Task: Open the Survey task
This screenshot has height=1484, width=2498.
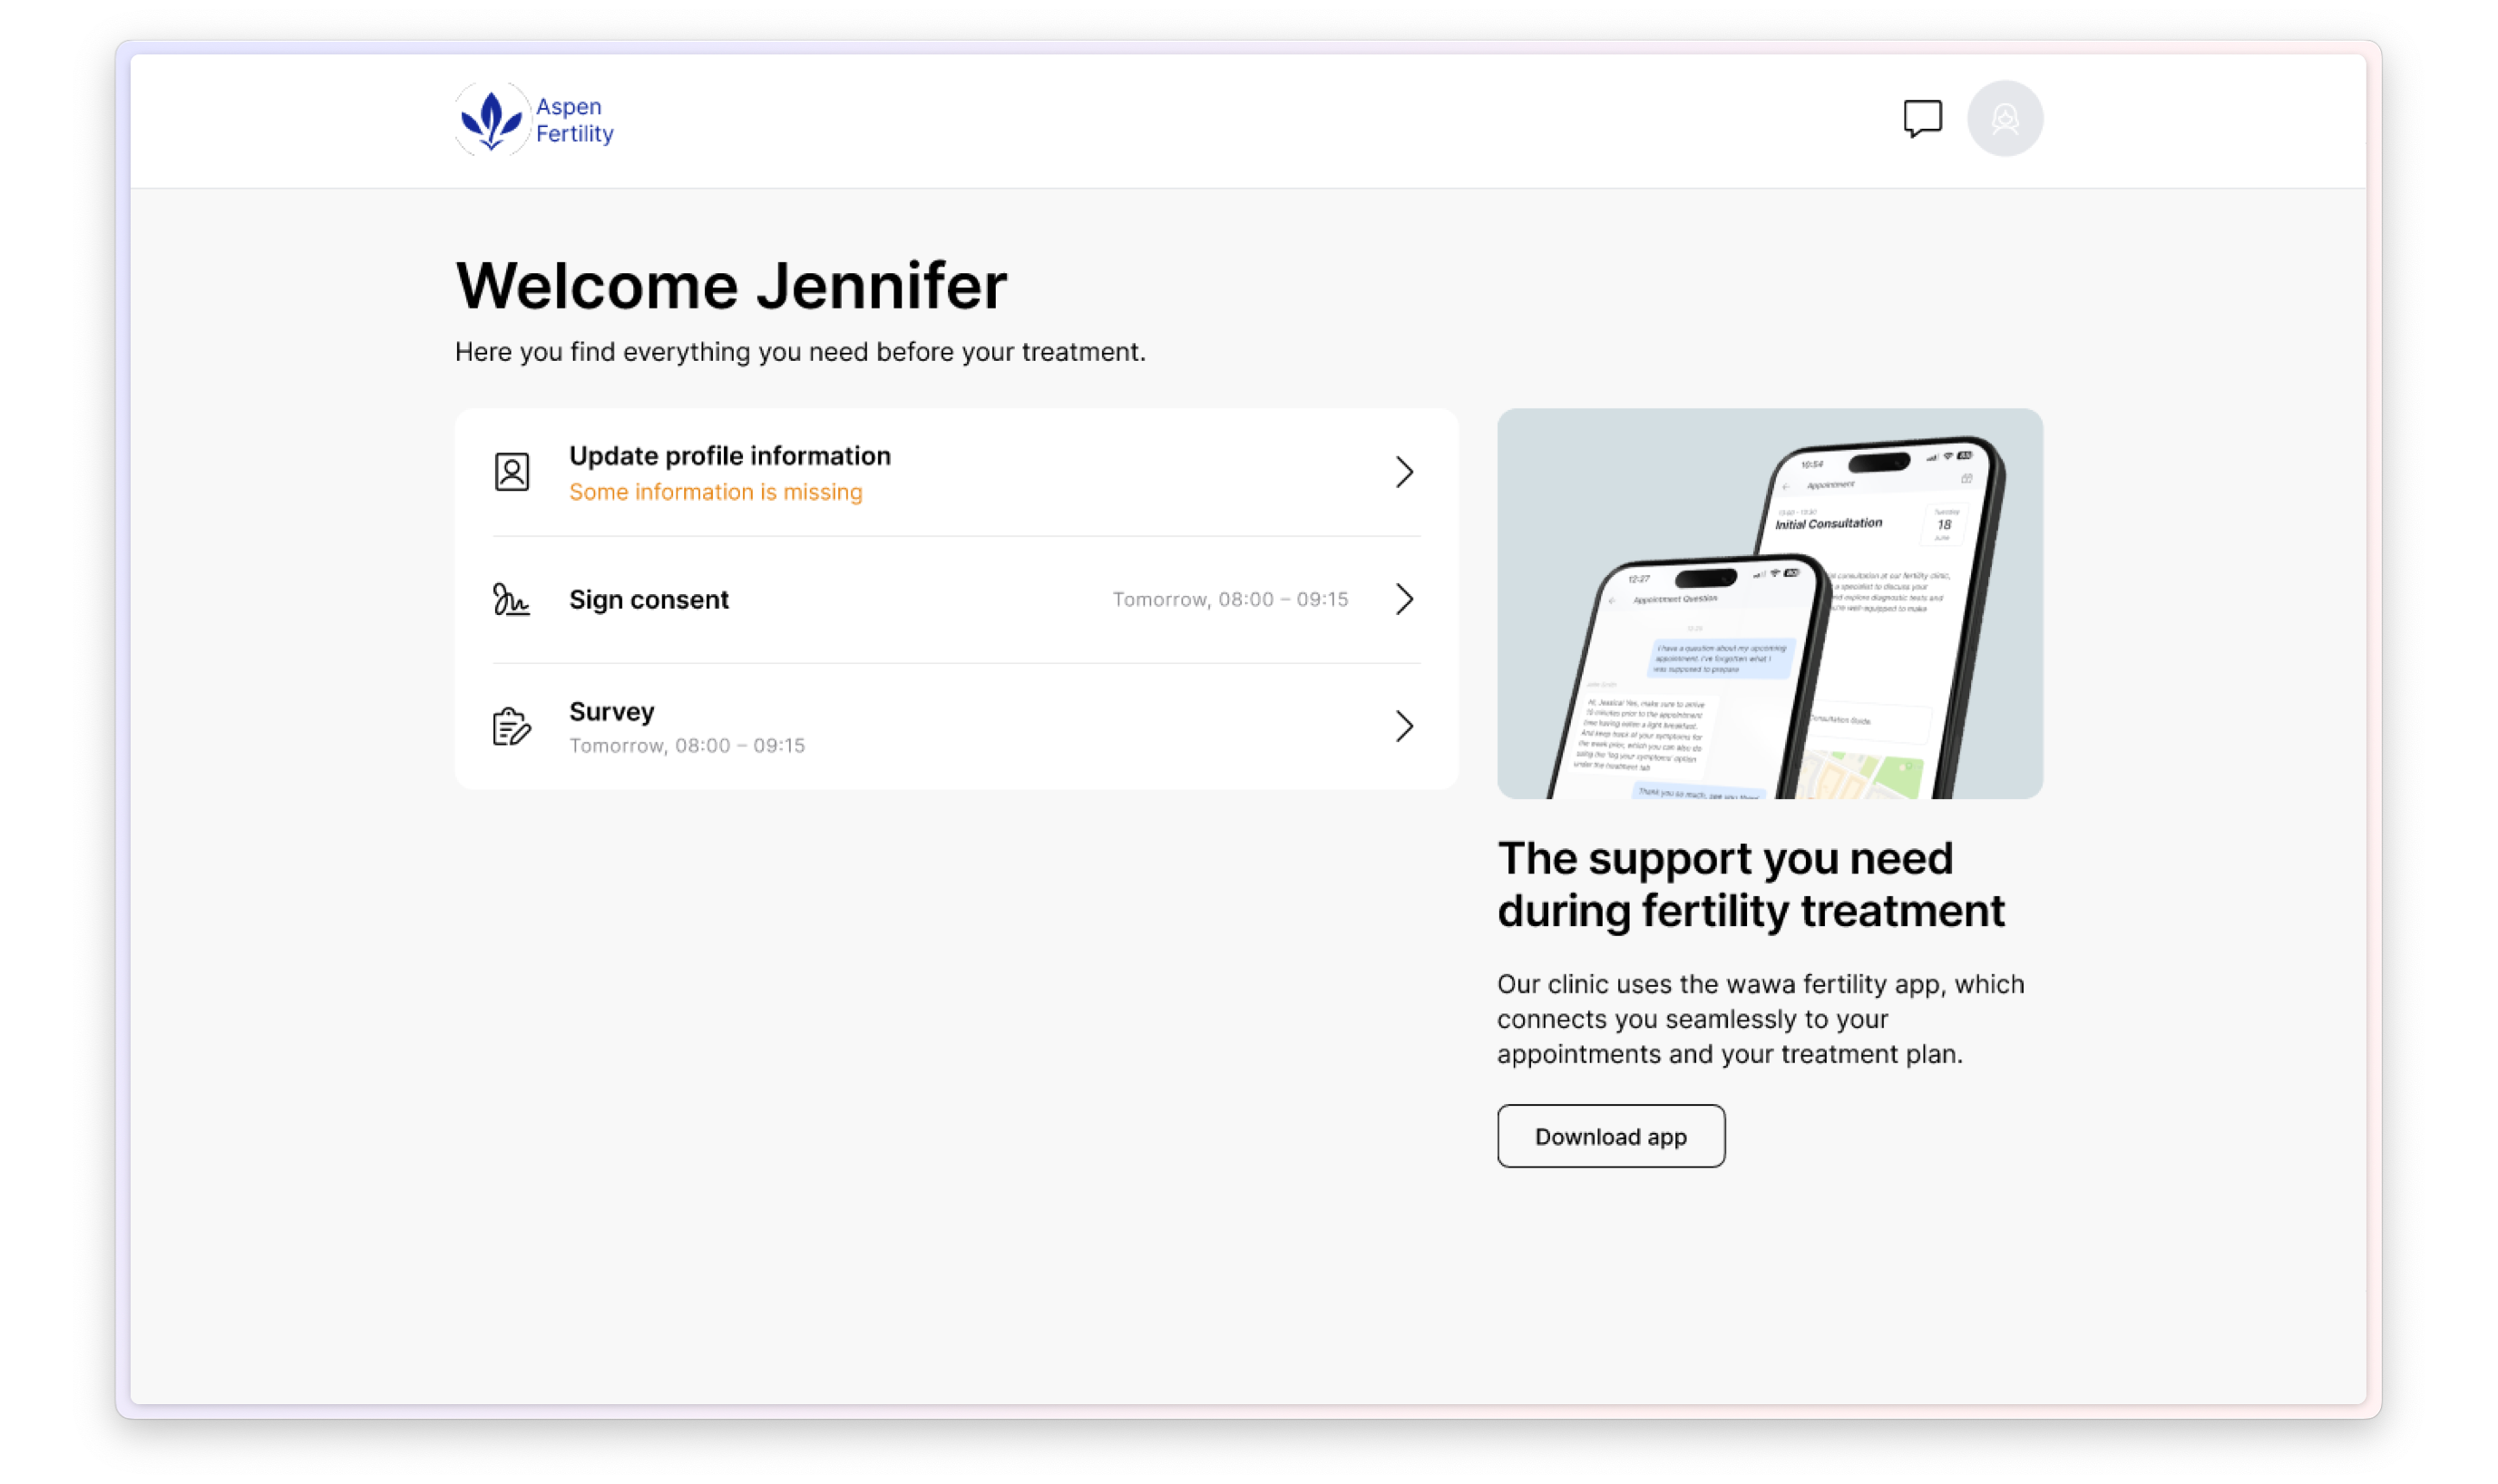Action: 611,712
